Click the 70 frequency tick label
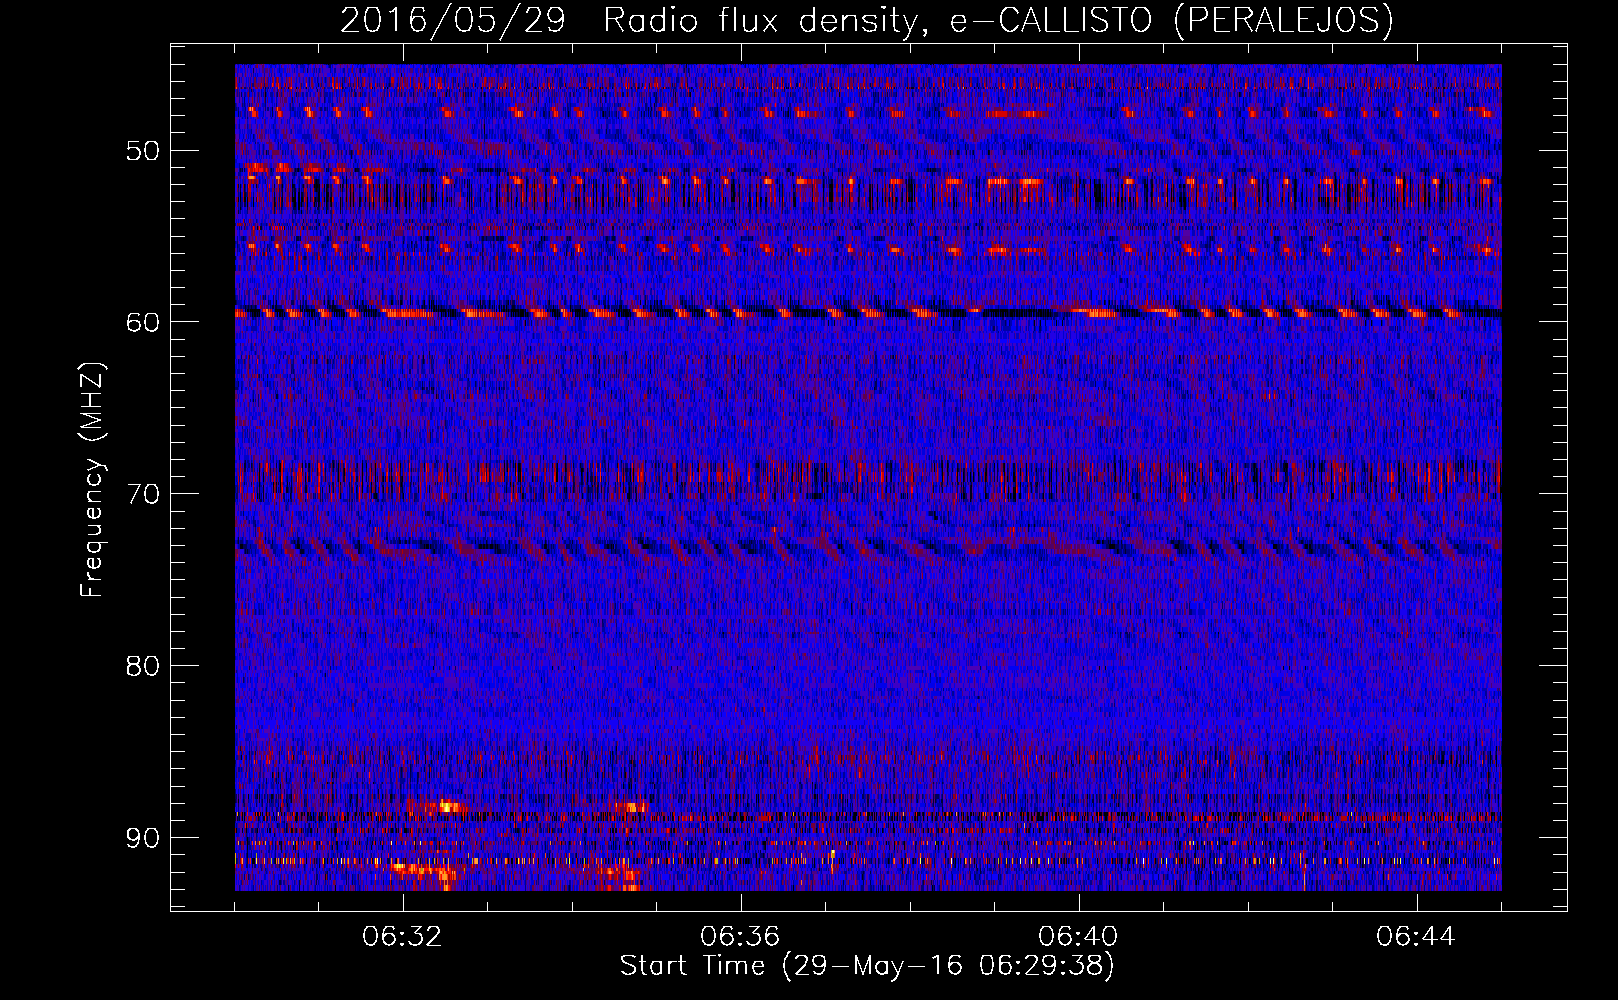The width and height of the screenshot is (1618, 1000). [x=143, y=494]
